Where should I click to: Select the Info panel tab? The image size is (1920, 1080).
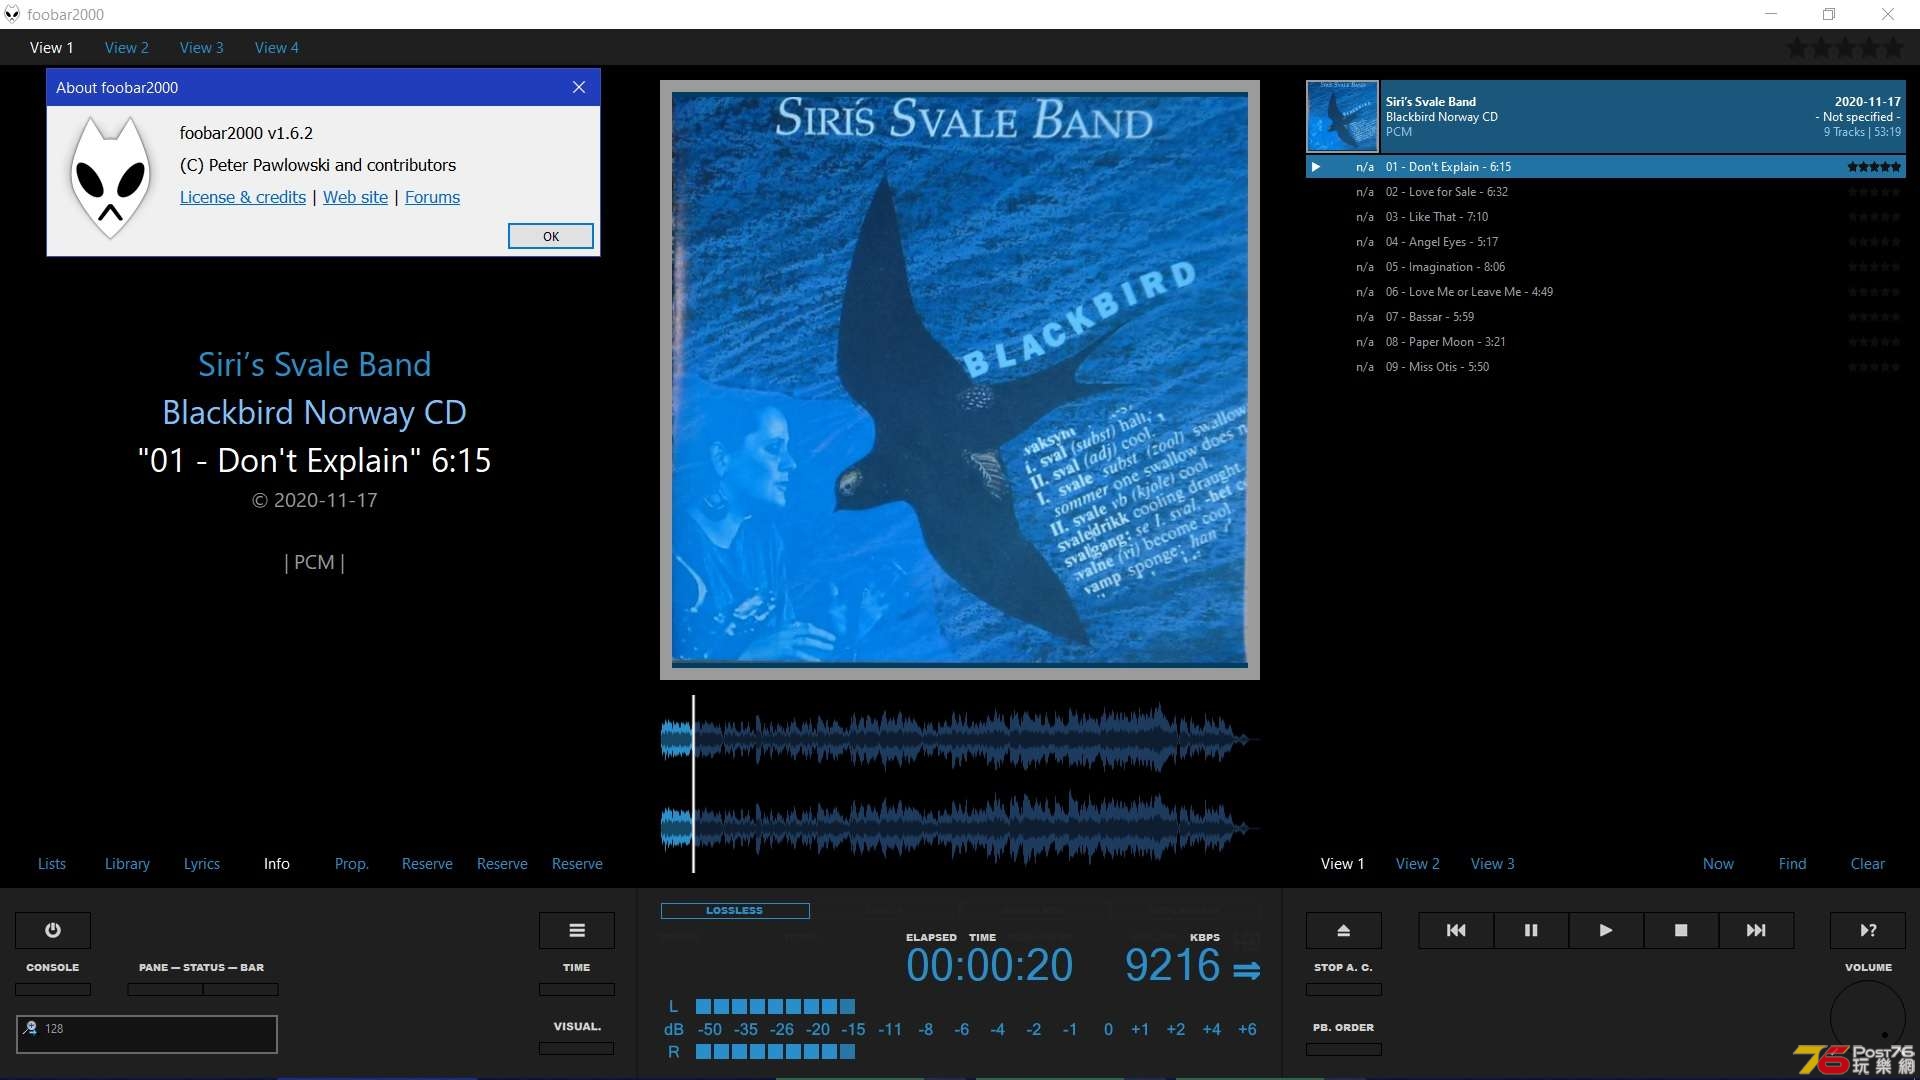(x=277, y=863)
